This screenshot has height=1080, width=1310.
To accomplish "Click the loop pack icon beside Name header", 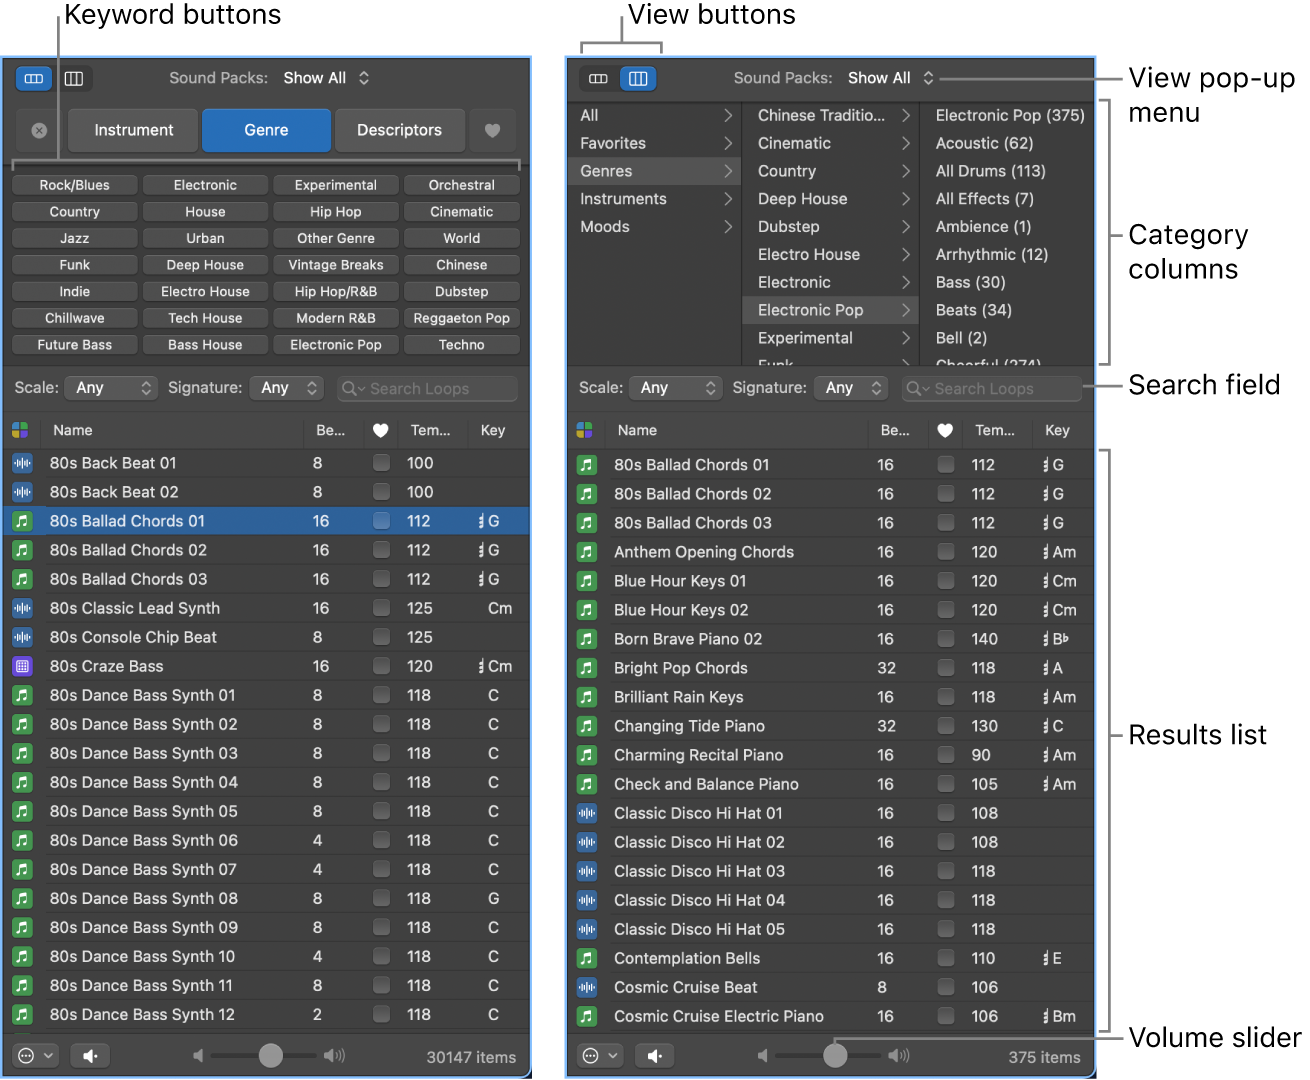I will point(20,430).
